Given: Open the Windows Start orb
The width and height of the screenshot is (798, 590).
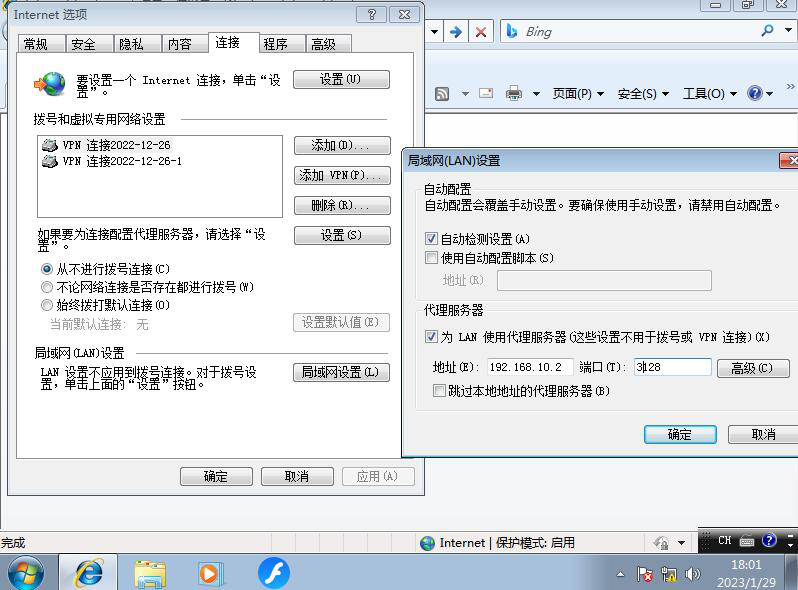Looking at the screenshot, I should pyautogui.click(x=25, y=573).
